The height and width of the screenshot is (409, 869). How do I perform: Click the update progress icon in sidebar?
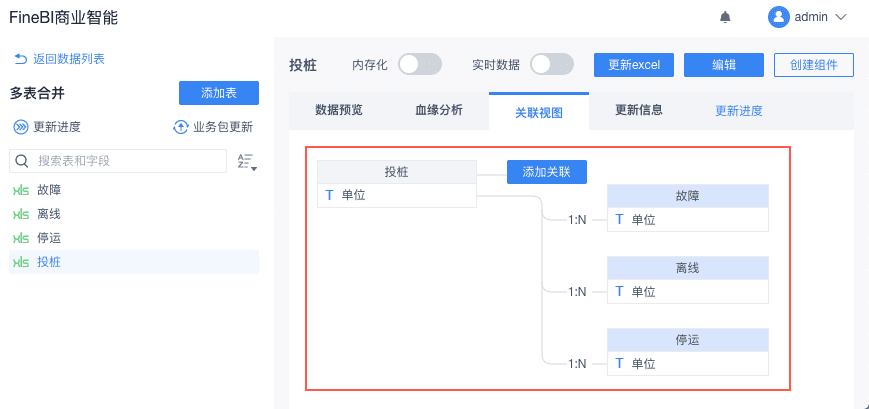tap(20, 127)
